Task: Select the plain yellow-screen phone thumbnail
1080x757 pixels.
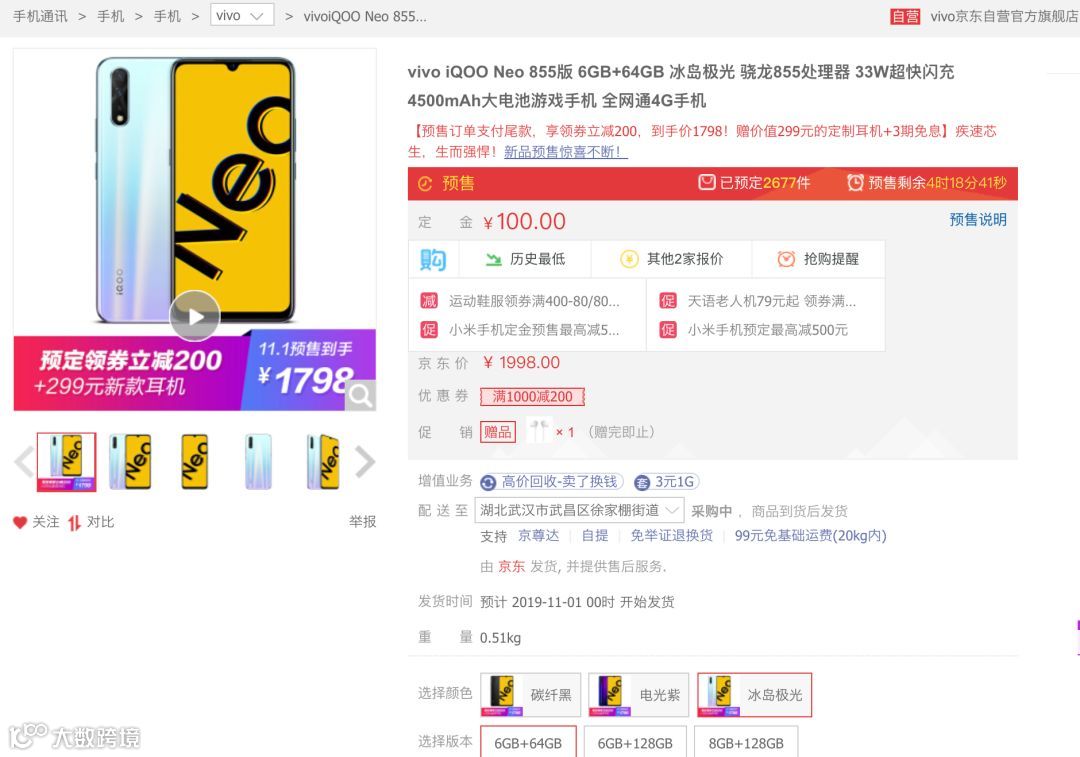Action: 194,462
